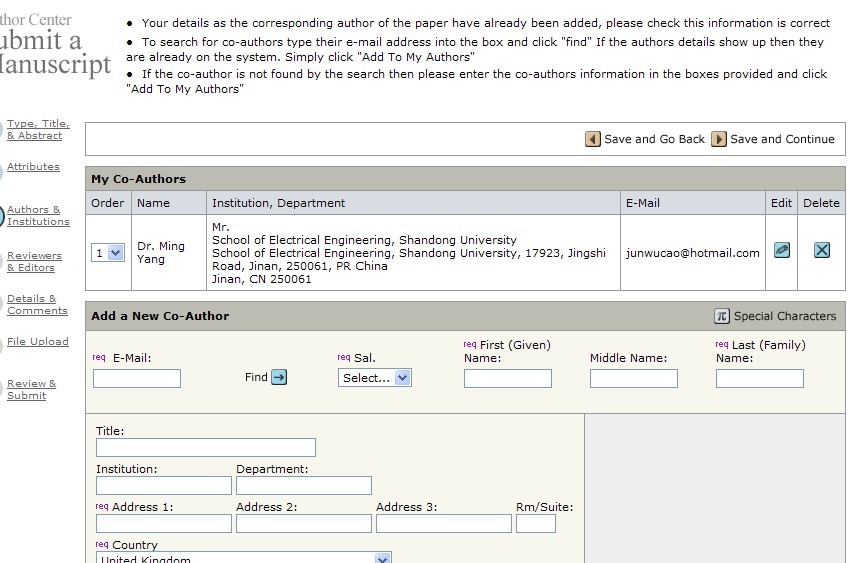
Task: Open the File Upload step
Action: pyautogui.click(x=38, y=342)
